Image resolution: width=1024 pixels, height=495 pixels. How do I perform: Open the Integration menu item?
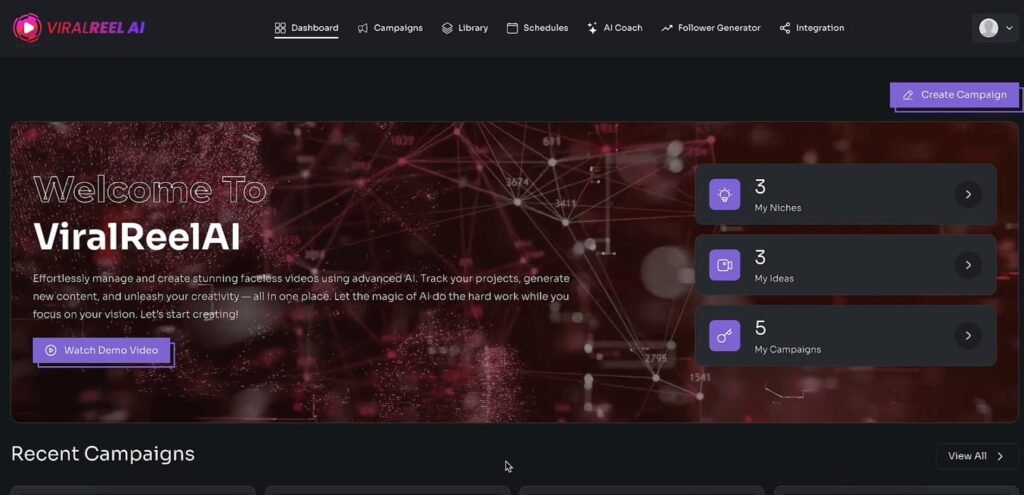pyautogui.click(x=812, y=28)
